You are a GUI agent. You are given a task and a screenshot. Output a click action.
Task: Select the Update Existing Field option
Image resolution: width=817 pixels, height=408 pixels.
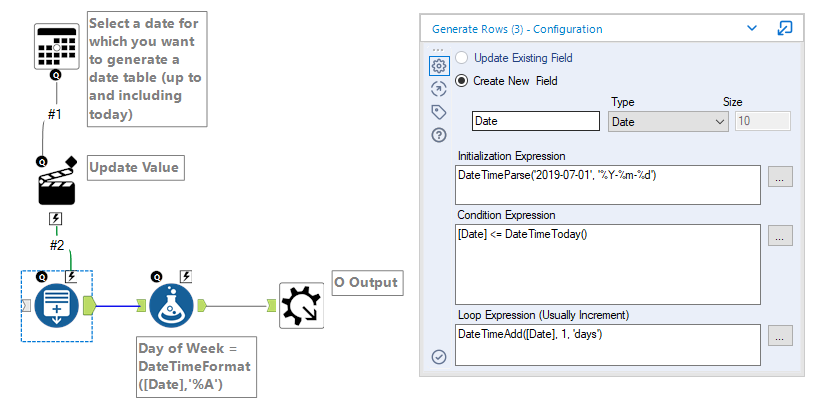462,58
